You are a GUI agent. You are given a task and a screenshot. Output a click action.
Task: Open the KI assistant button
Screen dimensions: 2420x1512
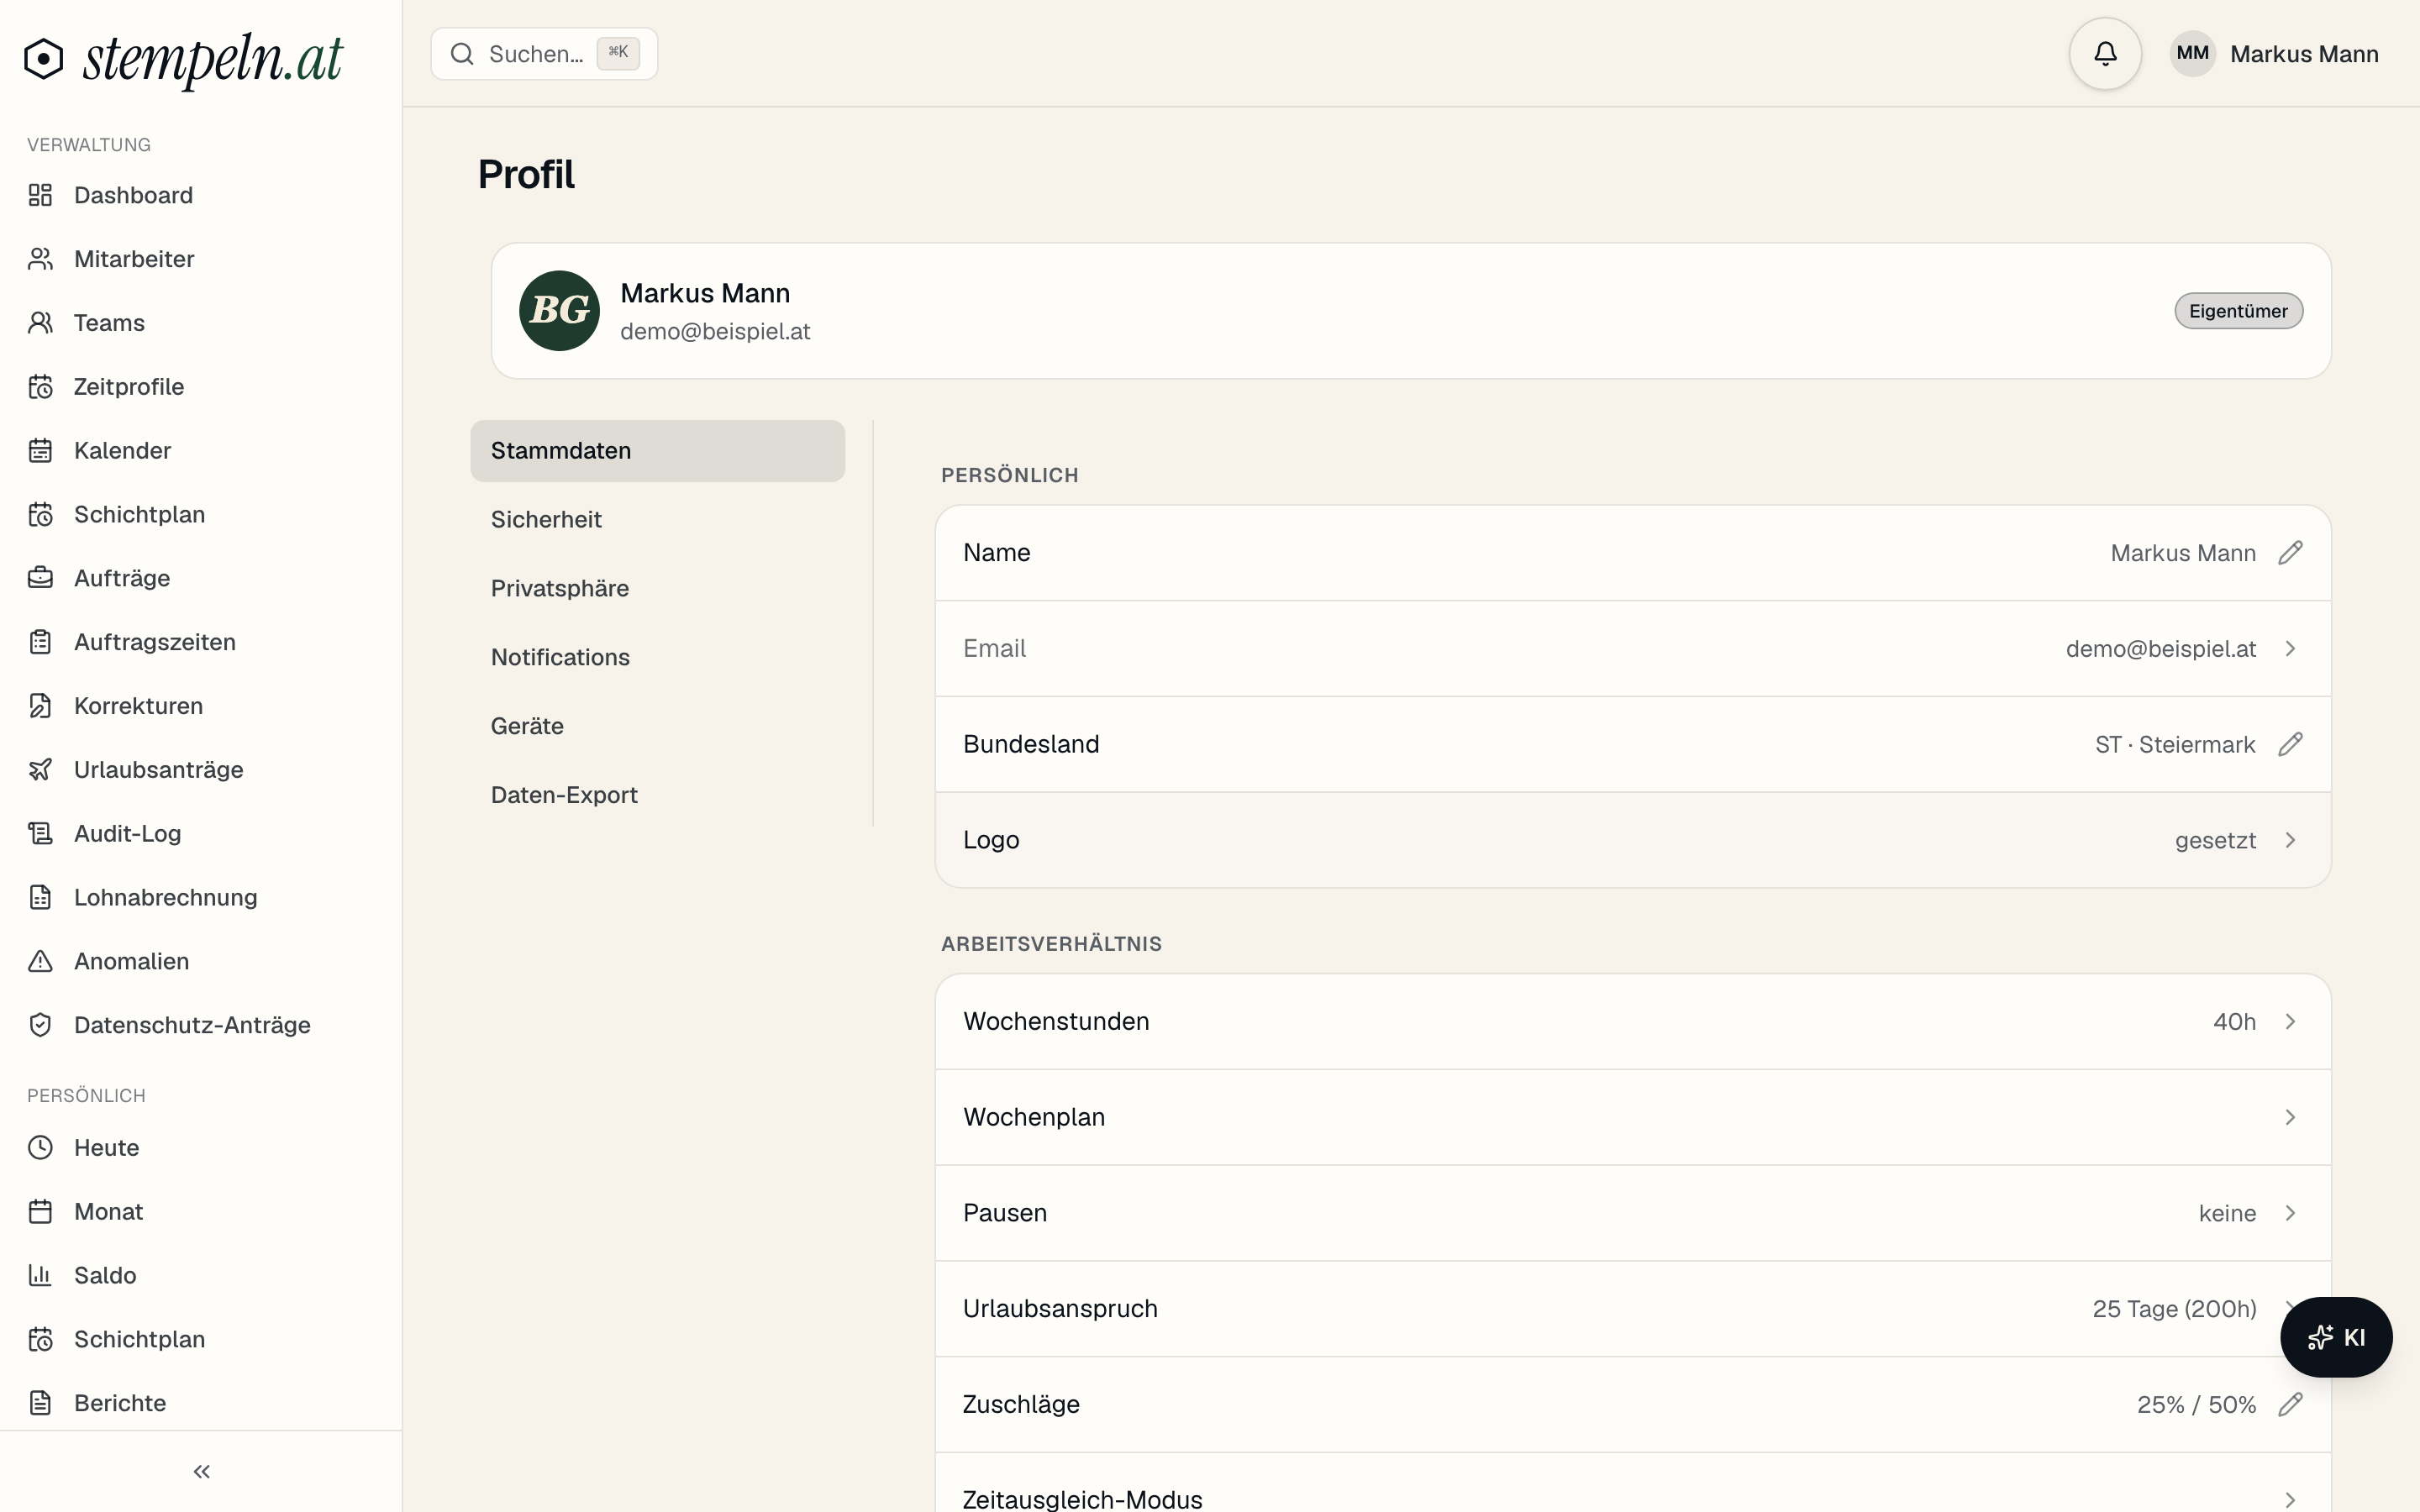2336,1337
